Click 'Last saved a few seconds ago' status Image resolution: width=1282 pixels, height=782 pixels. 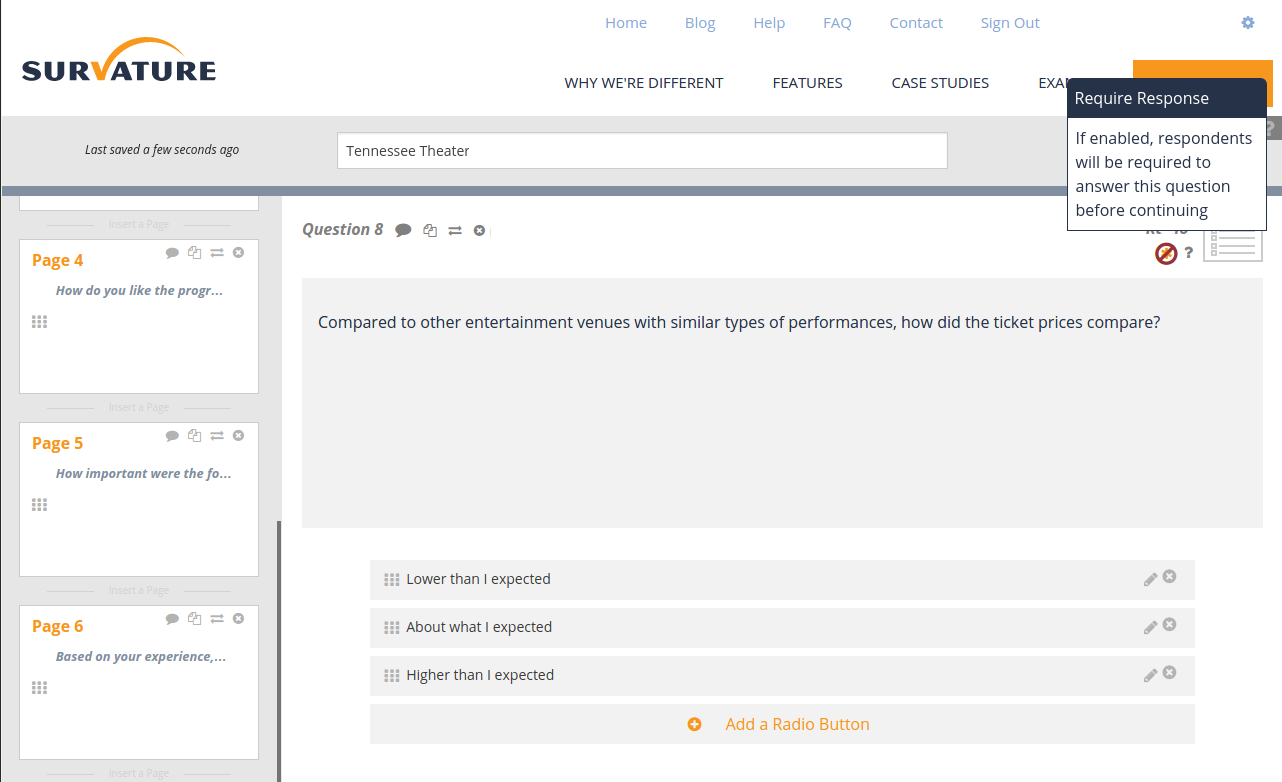[x=162, y=150]
